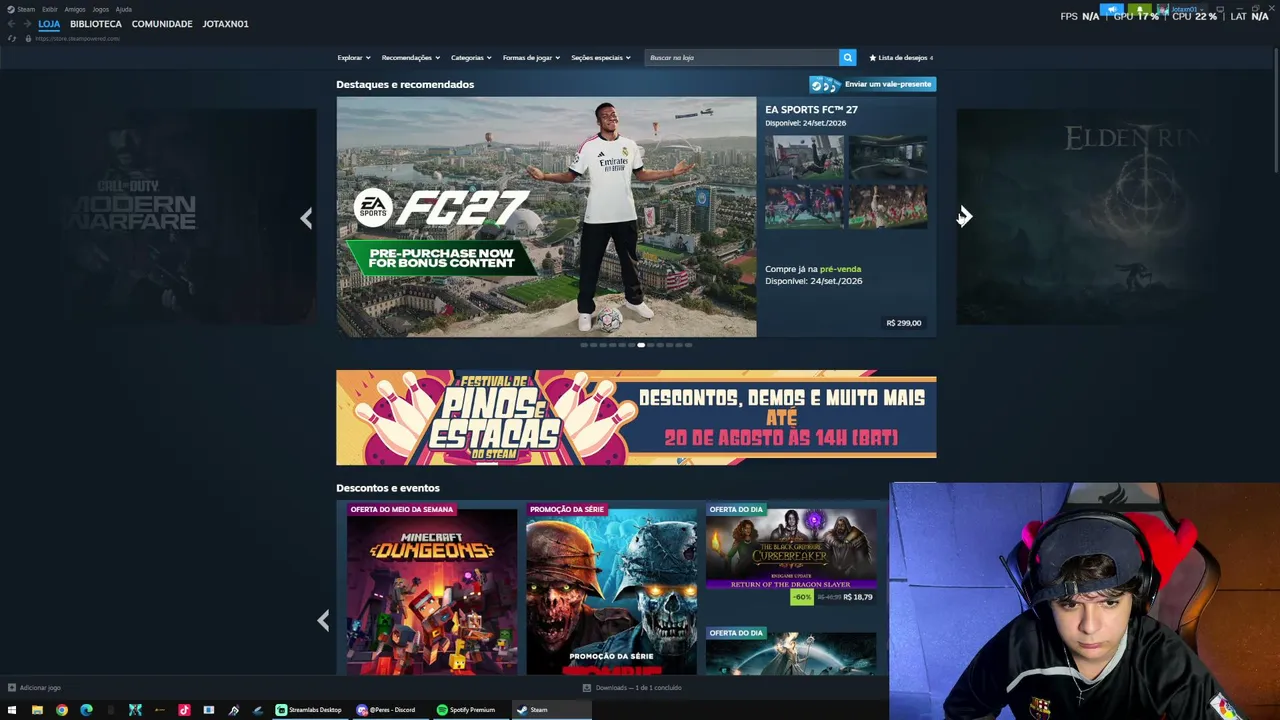Reload the store page with refresh icon
The width and height of the screenshot is (1280, 720).
point(12,38)
